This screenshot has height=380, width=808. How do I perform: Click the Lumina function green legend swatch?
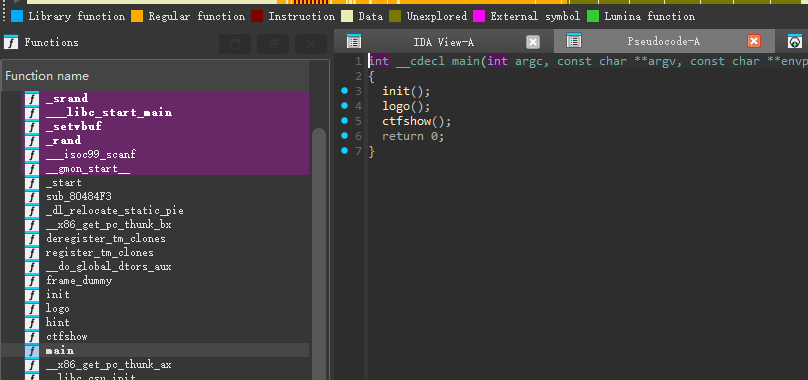tap(593, 16)
